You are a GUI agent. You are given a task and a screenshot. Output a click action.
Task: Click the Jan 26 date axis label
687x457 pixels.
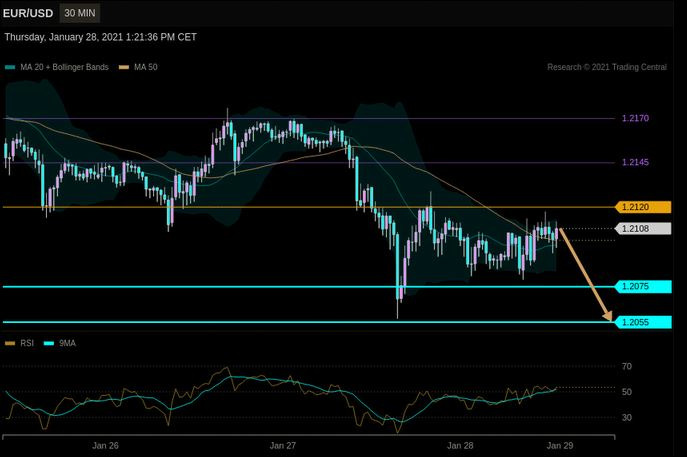coord(105,446)
